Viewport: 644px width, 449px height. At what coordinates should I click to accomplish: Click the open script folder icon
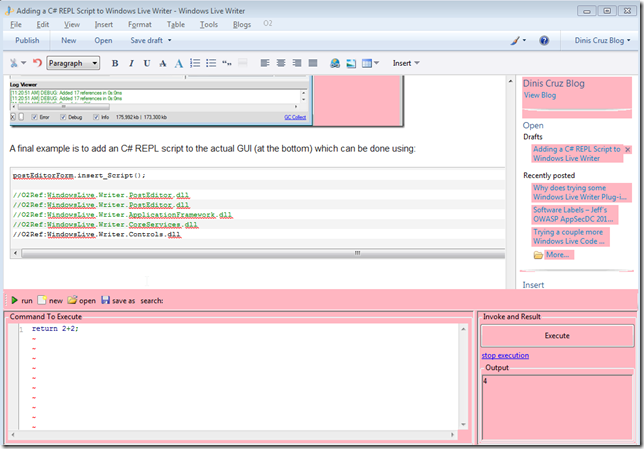point(72,300)
